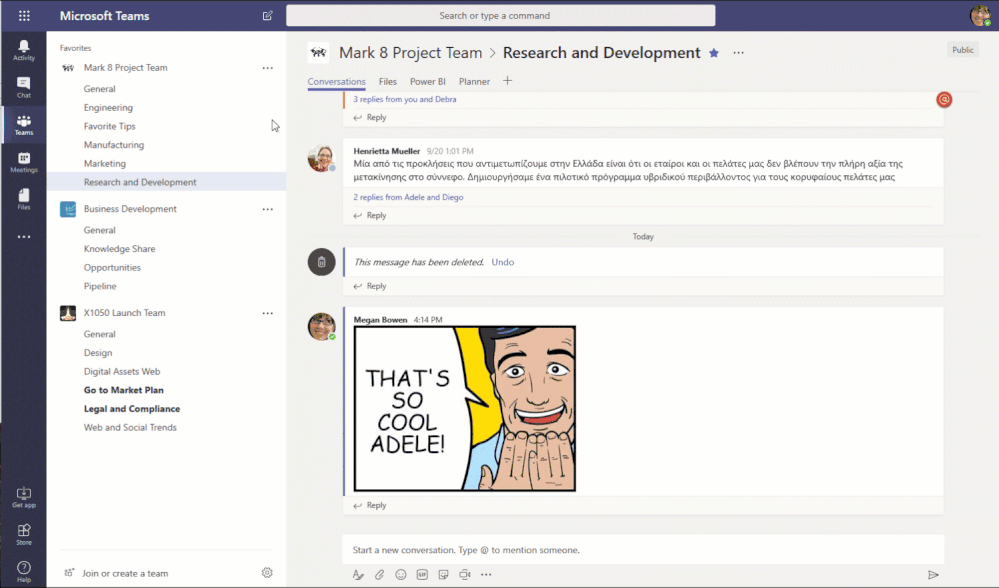Open the That's So Cool Adele image
Screen dimensions: 999x588
(465, 408)
